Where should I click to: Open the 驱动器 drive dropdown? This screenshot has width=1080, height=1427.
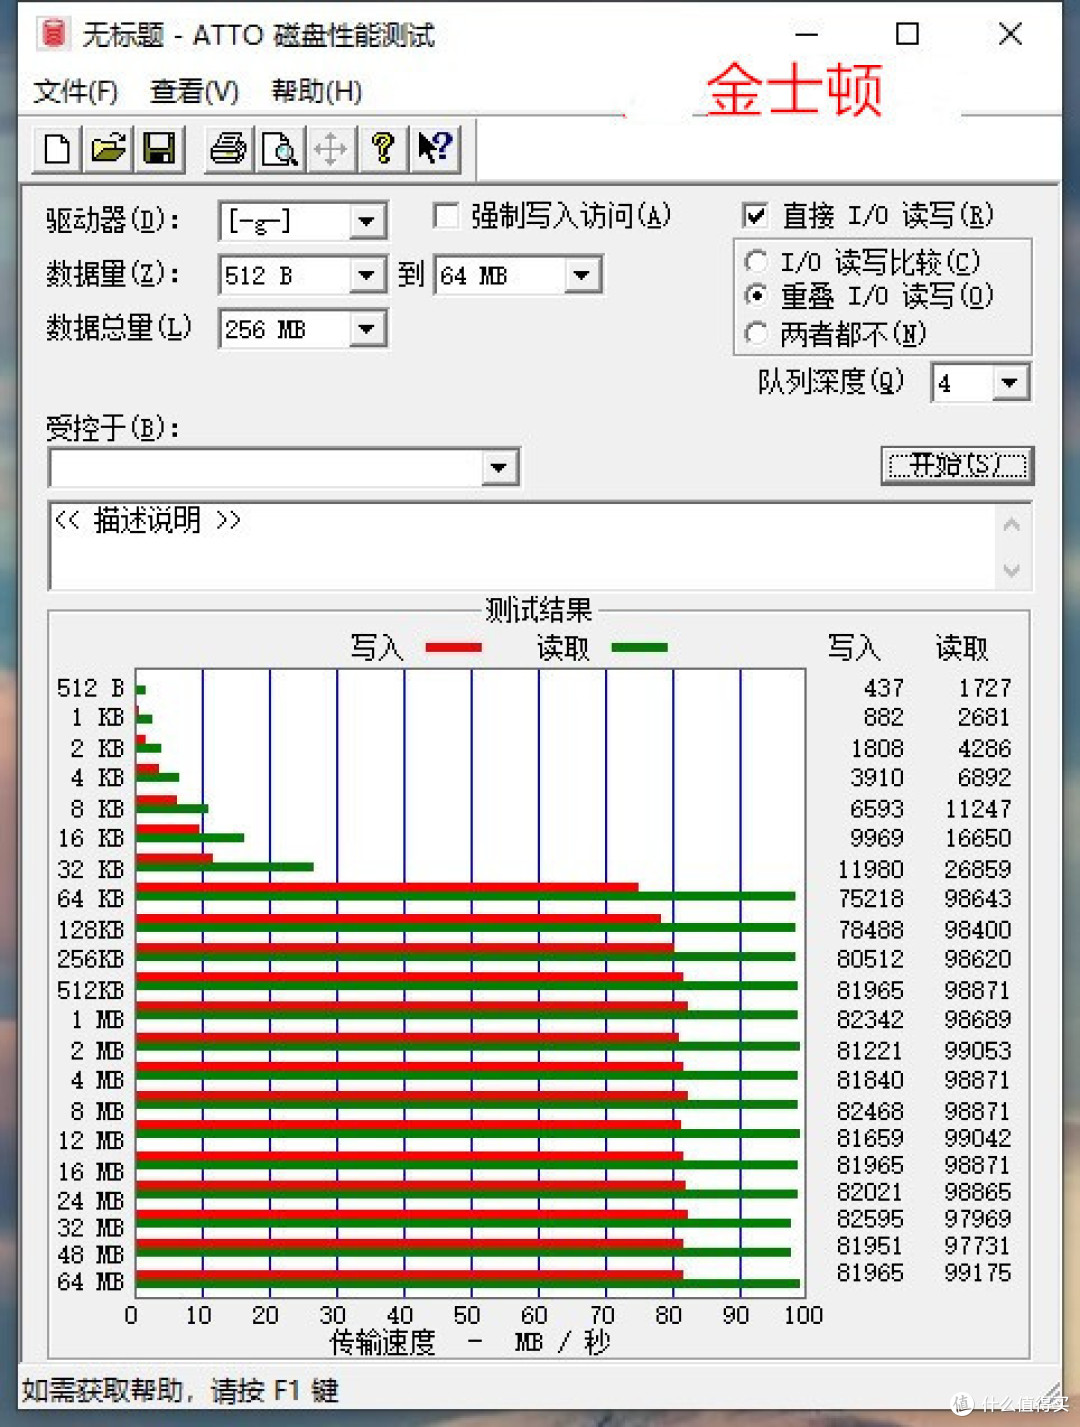click(367, 221)
